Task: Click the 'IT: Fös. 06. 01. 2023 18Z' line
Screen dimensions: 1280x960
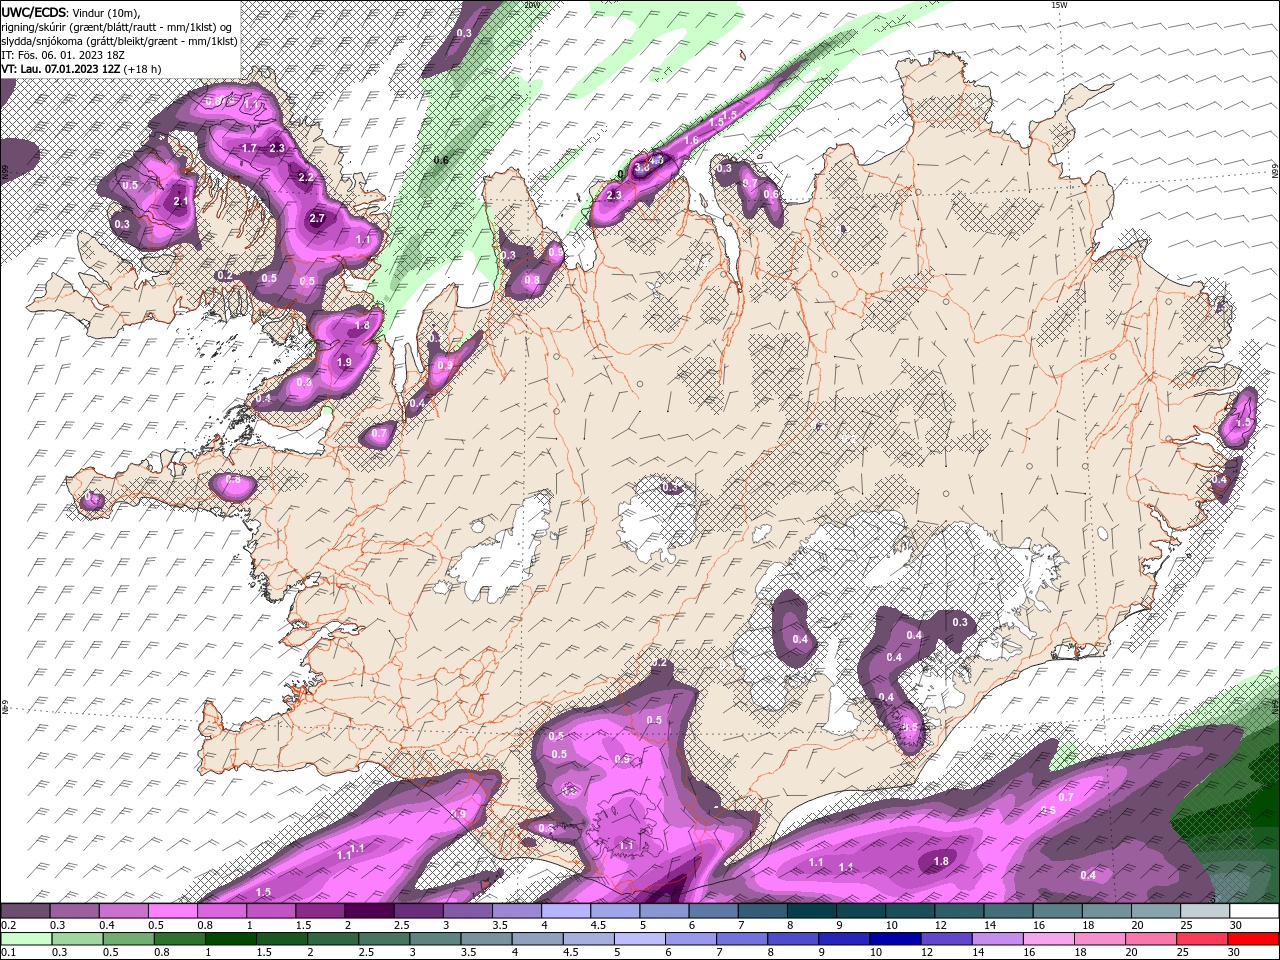Action: [x=65, y=55]
